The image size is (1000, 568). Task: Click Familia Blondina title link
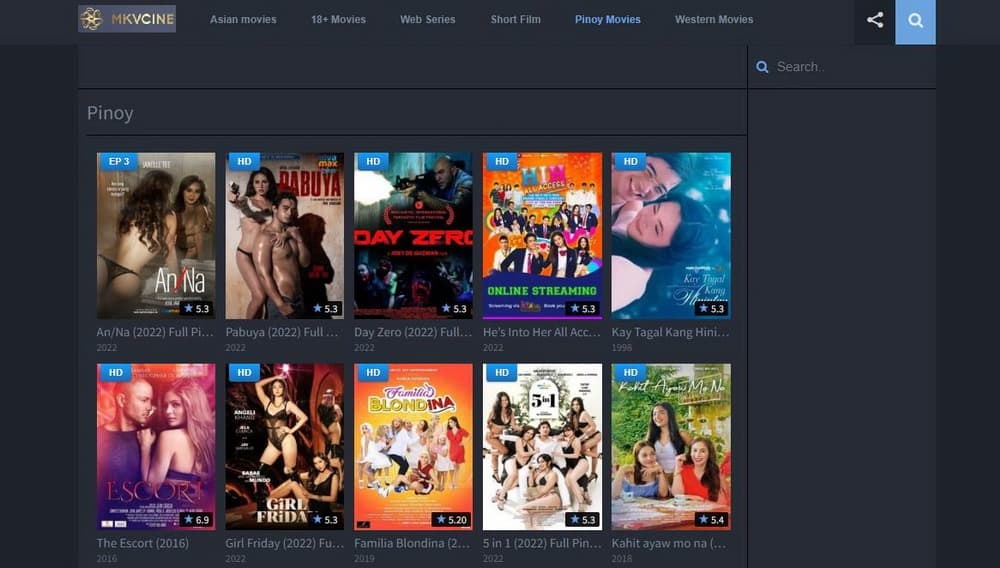pos(412,543)
